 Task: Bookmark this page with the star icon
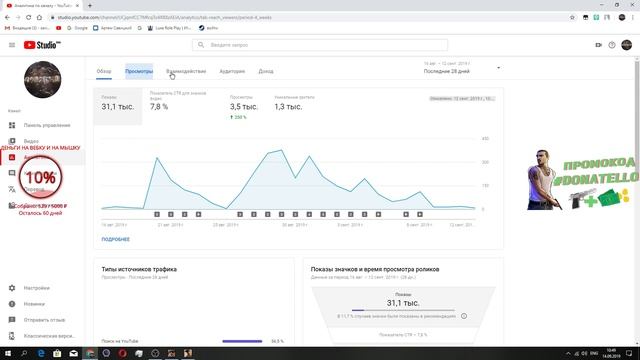click(x=572, y=17)
